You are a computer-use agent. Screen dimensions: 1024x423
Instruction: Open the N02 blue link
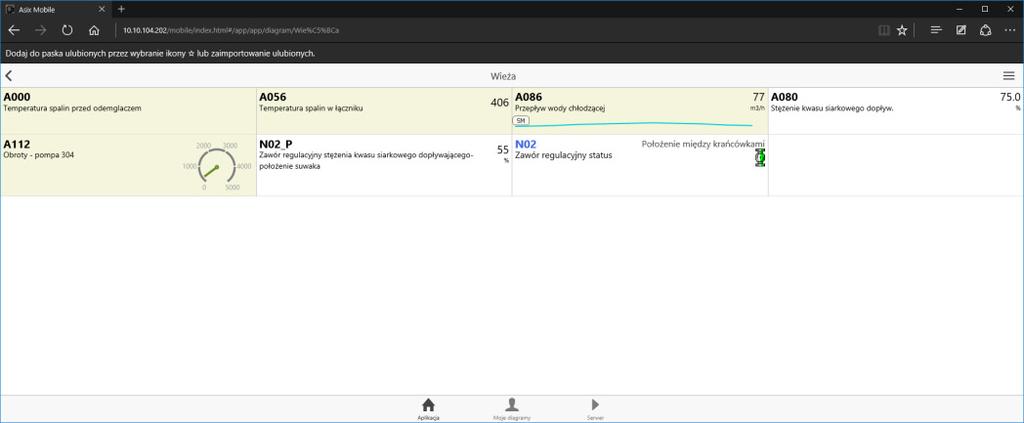pyautogui.click(x=526, y=144)
